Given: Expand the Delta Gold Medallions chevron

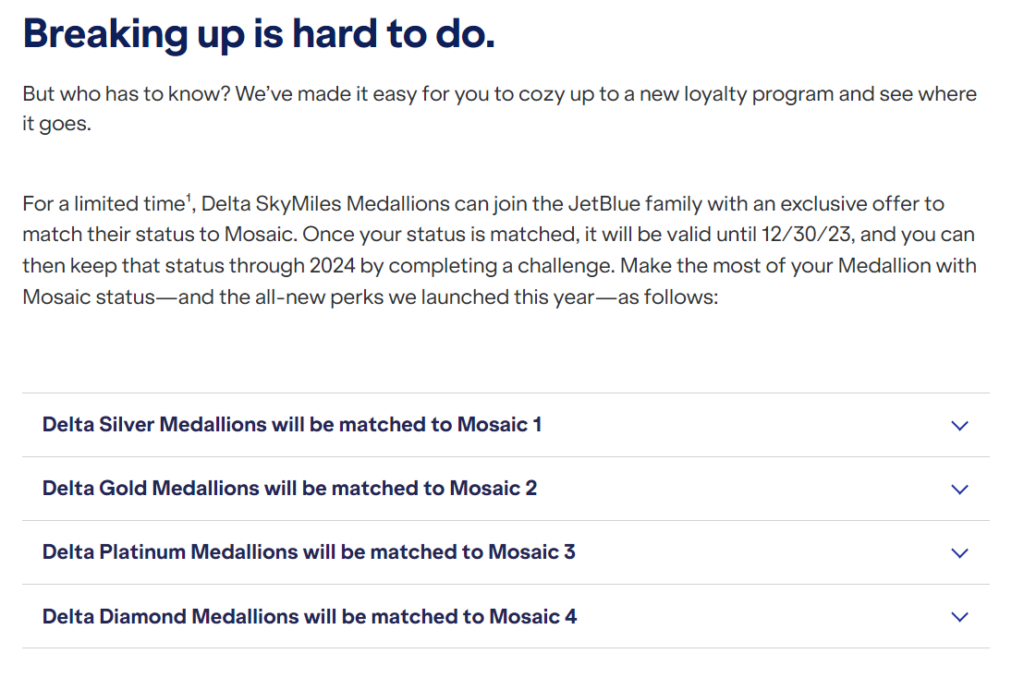Looking at the screenshot, I should tap(959, 489).
